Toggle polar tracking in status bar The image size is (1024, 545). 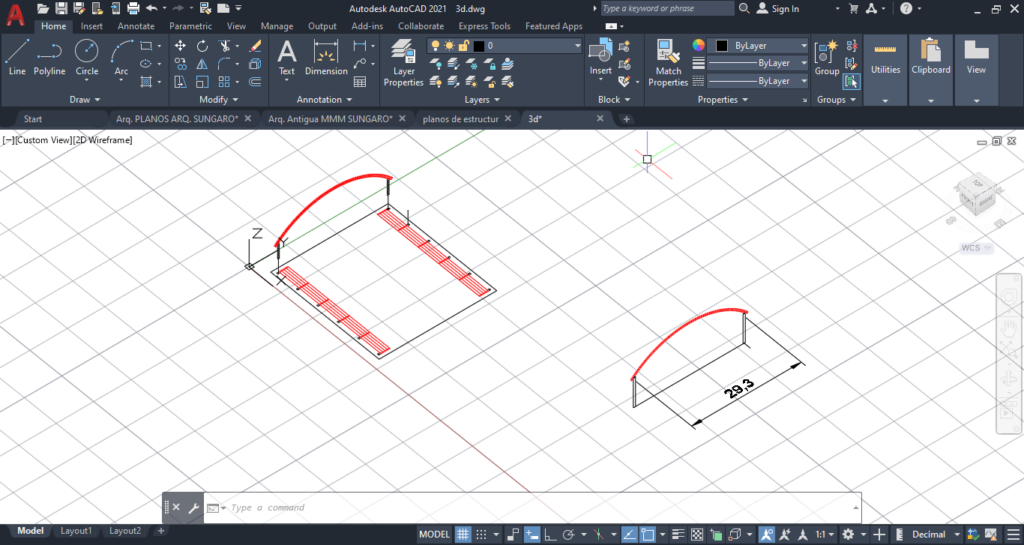568,534
